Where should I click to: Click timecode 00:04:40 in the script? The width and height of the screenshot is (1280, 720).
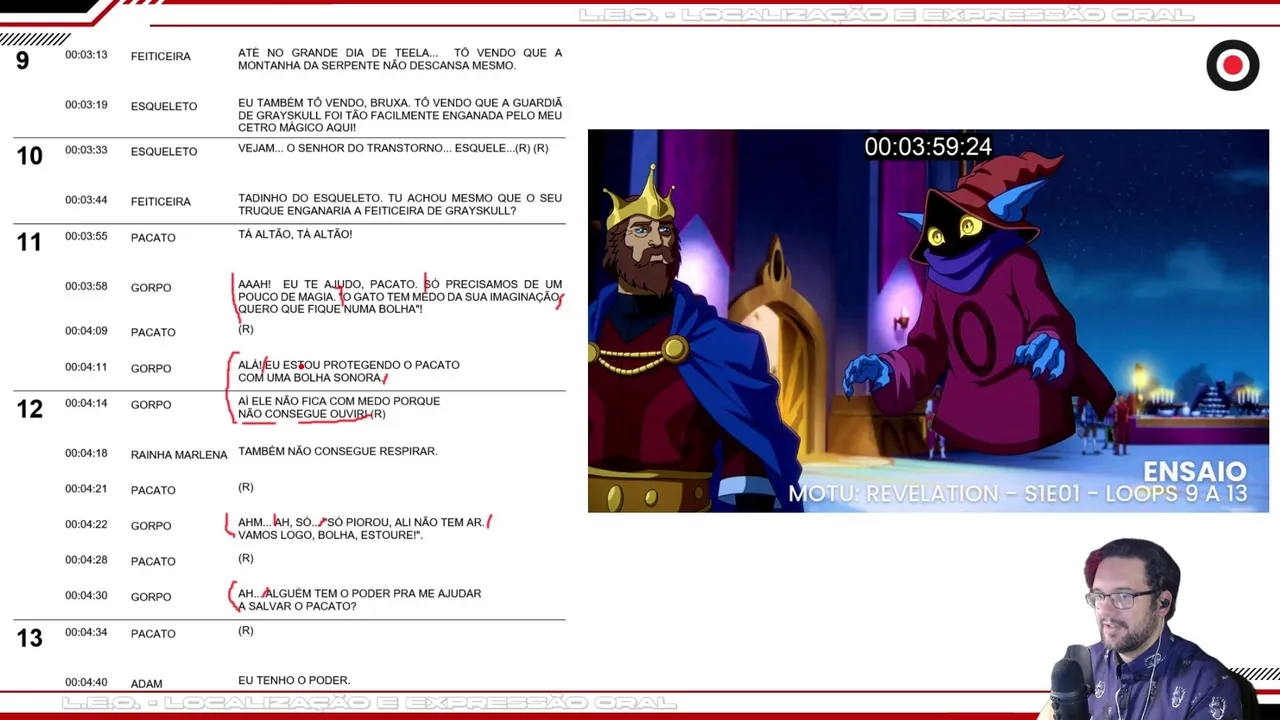86,682
